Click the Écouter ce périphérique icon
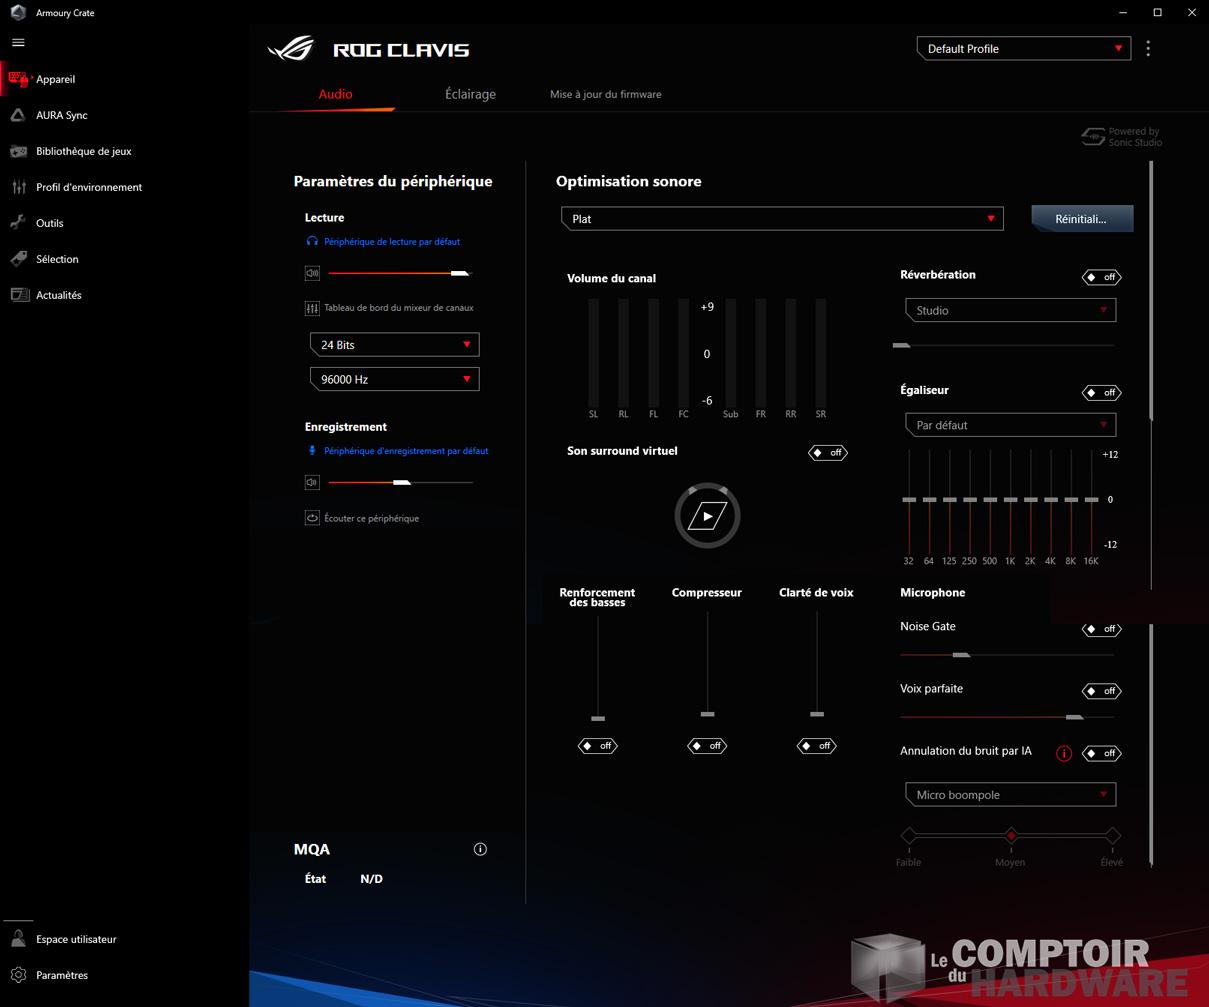1209x1007 pixels. coord(312,518)
